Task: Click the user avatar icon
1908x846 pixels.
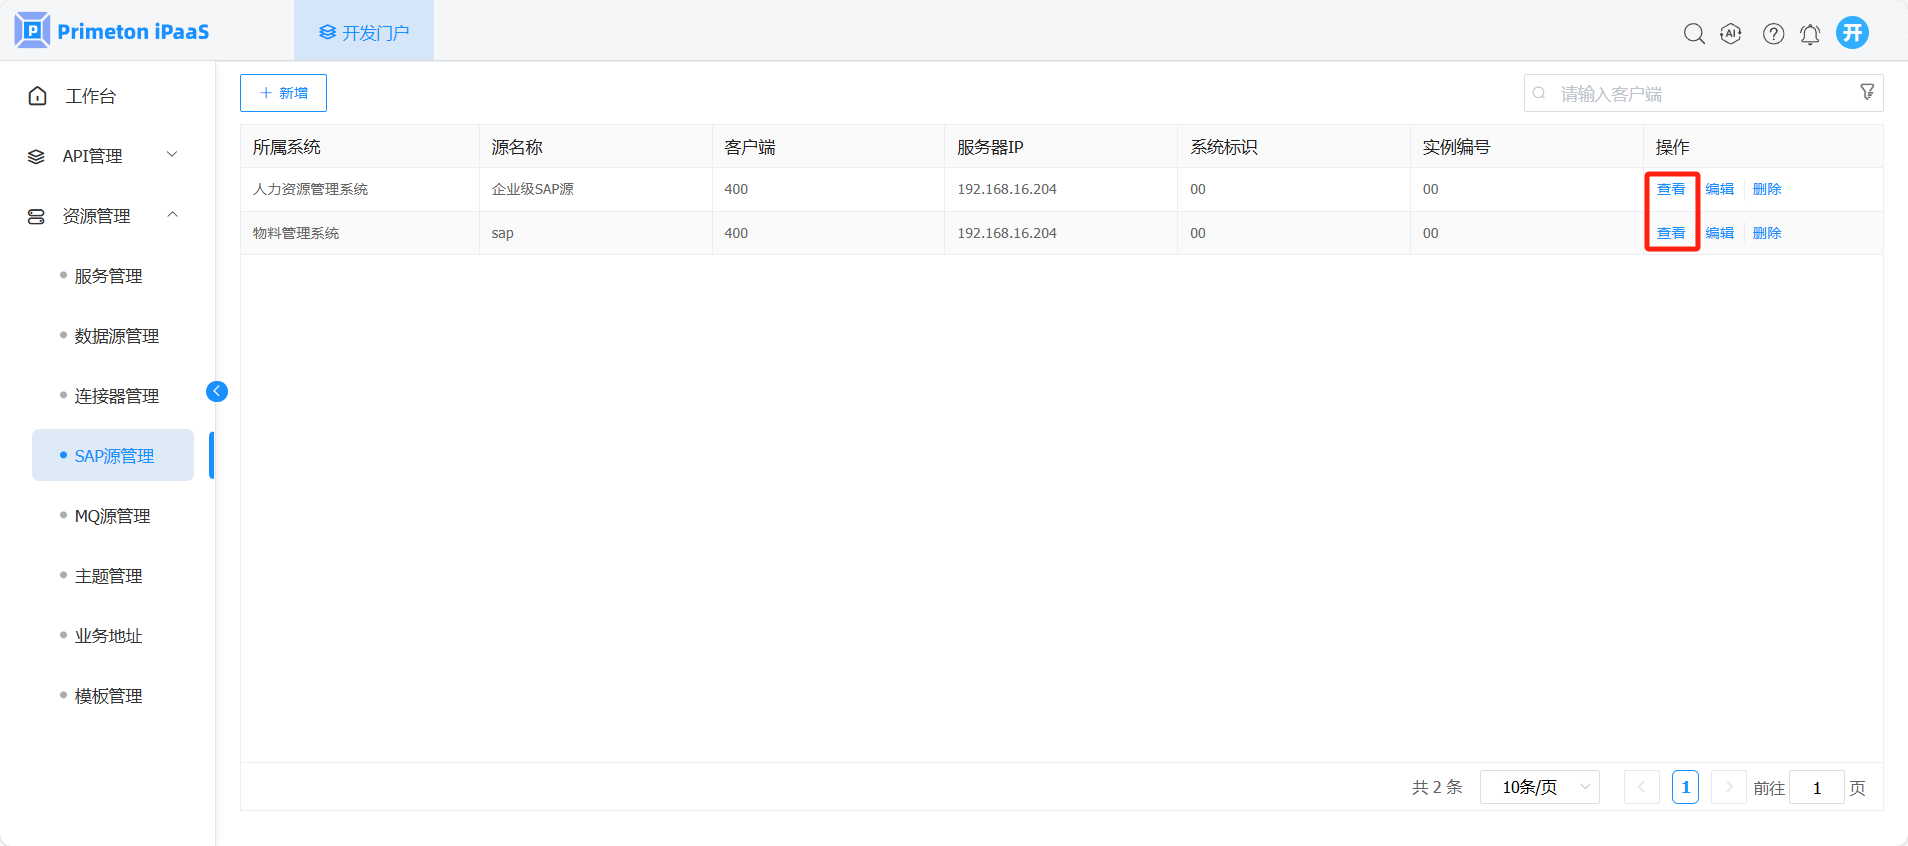Action: [1852, 33]
